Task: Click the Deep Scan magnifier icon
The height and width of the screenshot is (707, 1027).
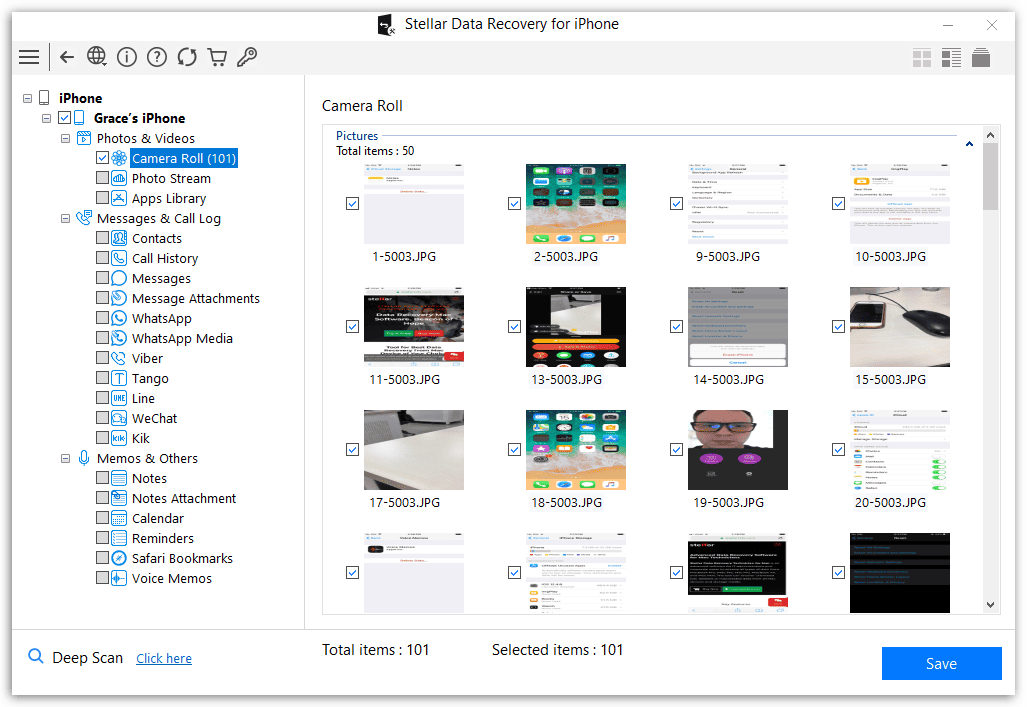Action: (x=35, y=656)
